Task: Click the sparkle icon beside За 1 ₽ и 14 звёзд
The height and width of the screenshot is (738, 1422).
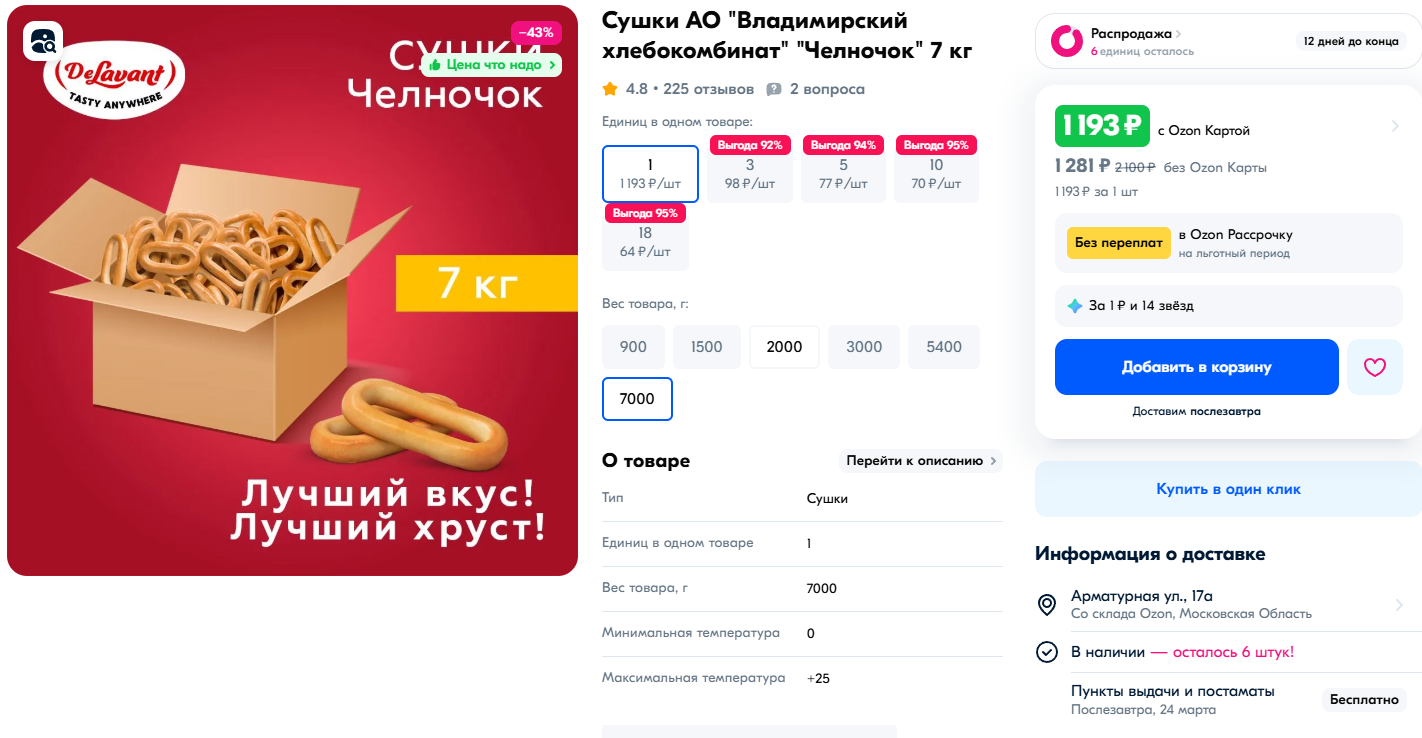Action: 1075,306
